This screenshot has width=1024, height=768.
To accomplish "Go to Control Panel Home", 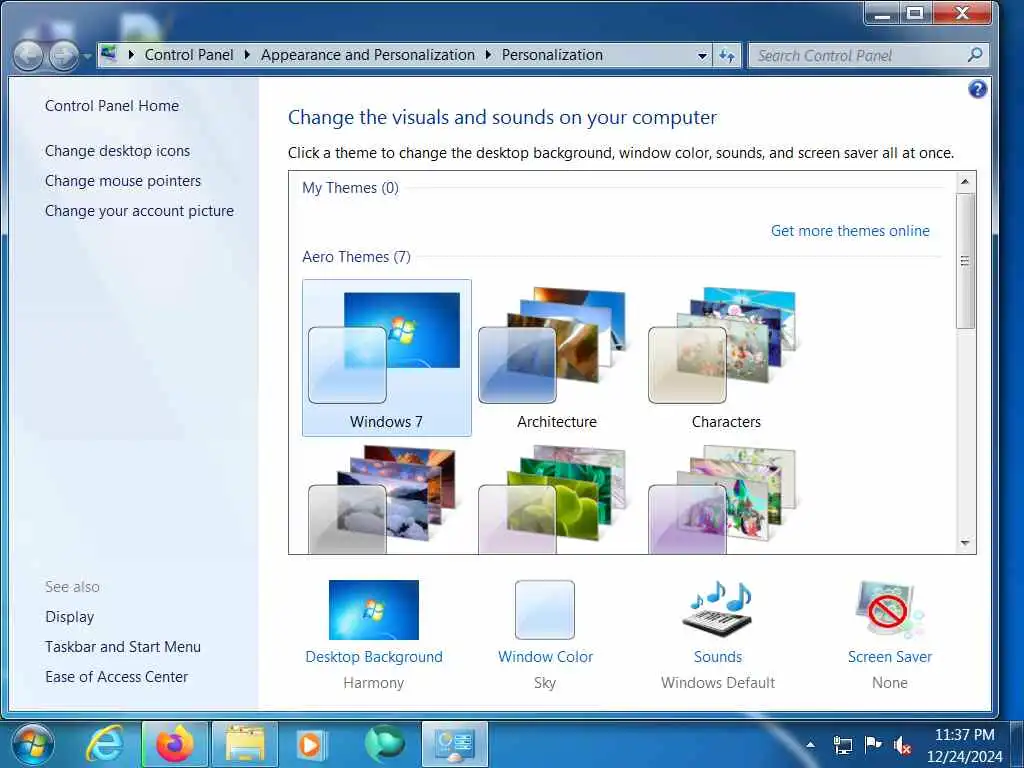I will pos(112,106).
